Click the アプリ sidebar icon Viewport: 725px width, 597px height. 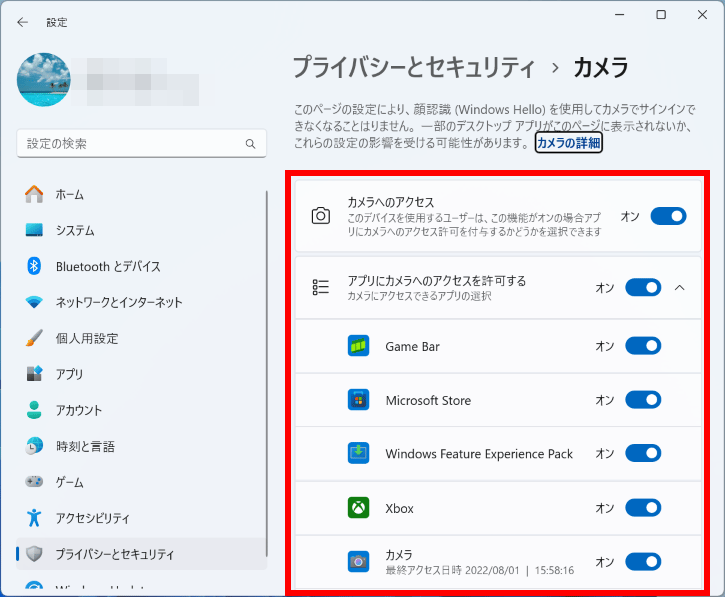click(x=34, y=374)
